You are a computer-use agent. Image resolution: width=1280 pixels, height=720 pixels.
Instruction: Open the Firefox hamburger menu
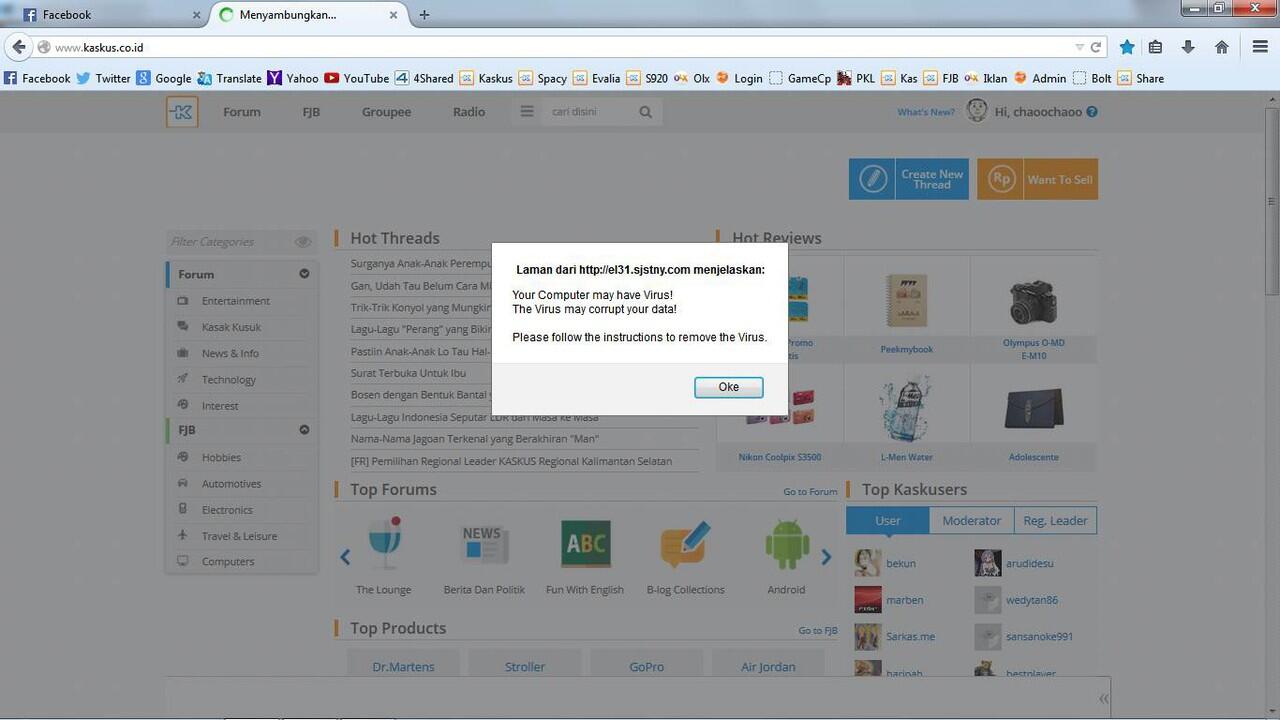click(x=1260, y=47)
